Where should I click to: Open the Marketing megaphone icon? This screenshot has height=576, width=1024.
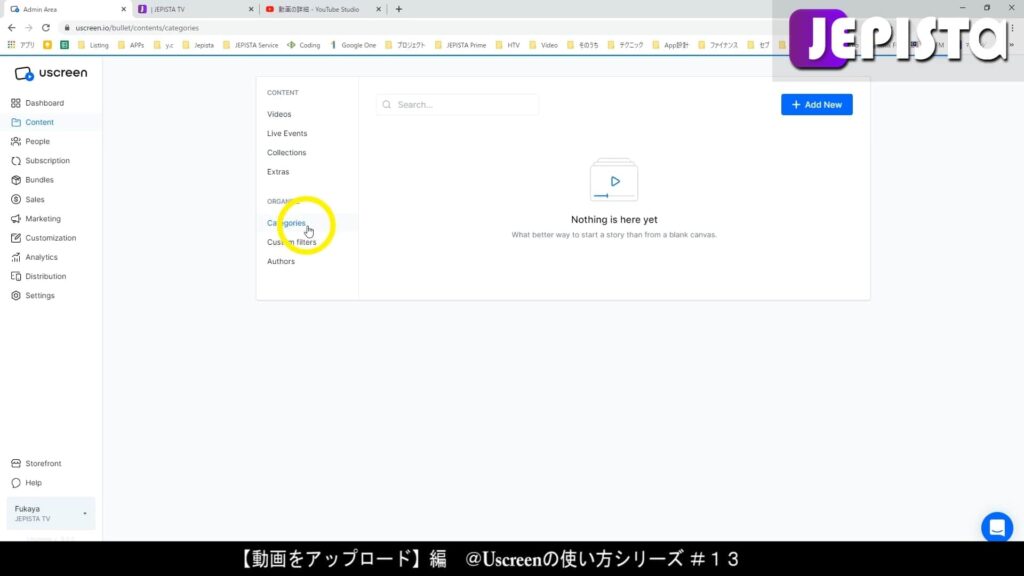tap(16, 219)
